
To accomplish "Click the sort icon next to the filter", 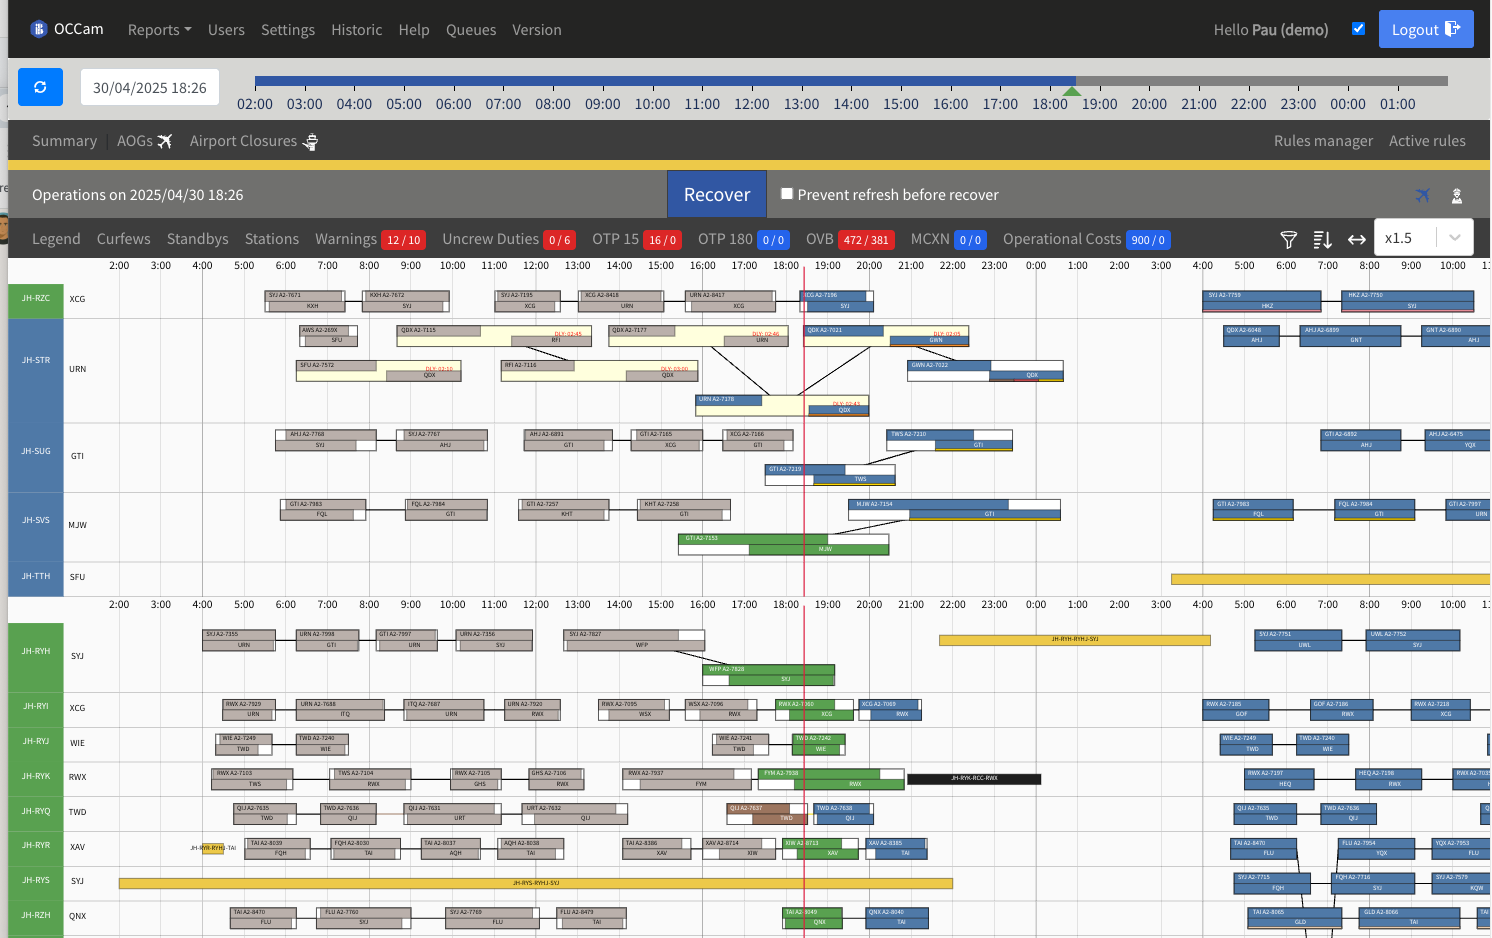I will 1322,239.
